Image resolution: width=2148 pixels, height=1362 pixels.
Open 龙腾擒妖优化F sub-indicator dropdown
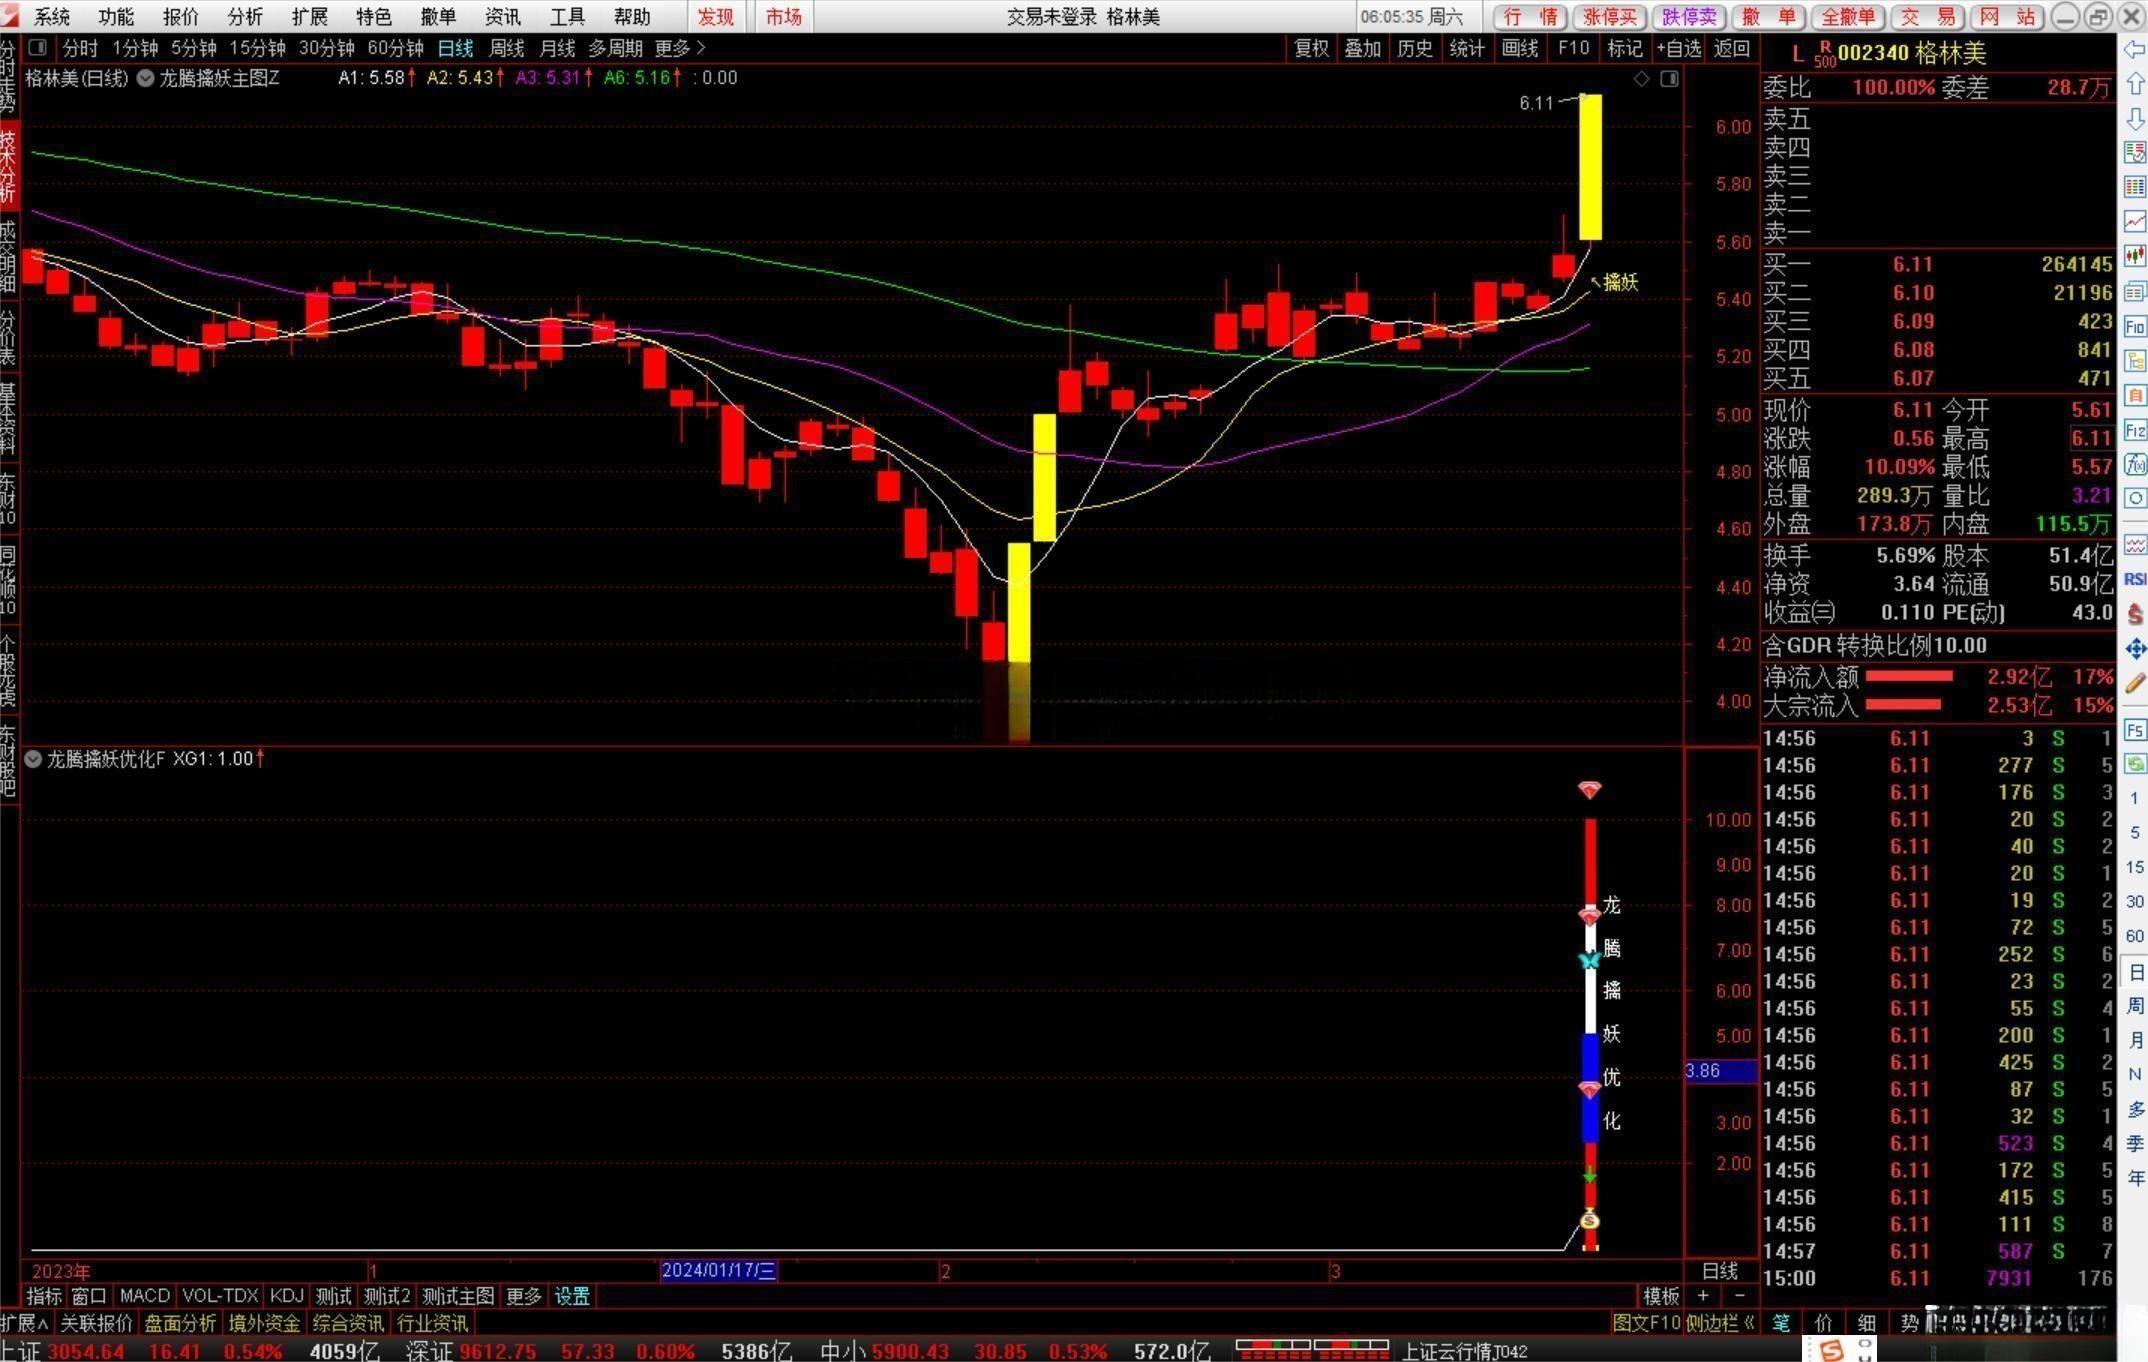(33, 759)
